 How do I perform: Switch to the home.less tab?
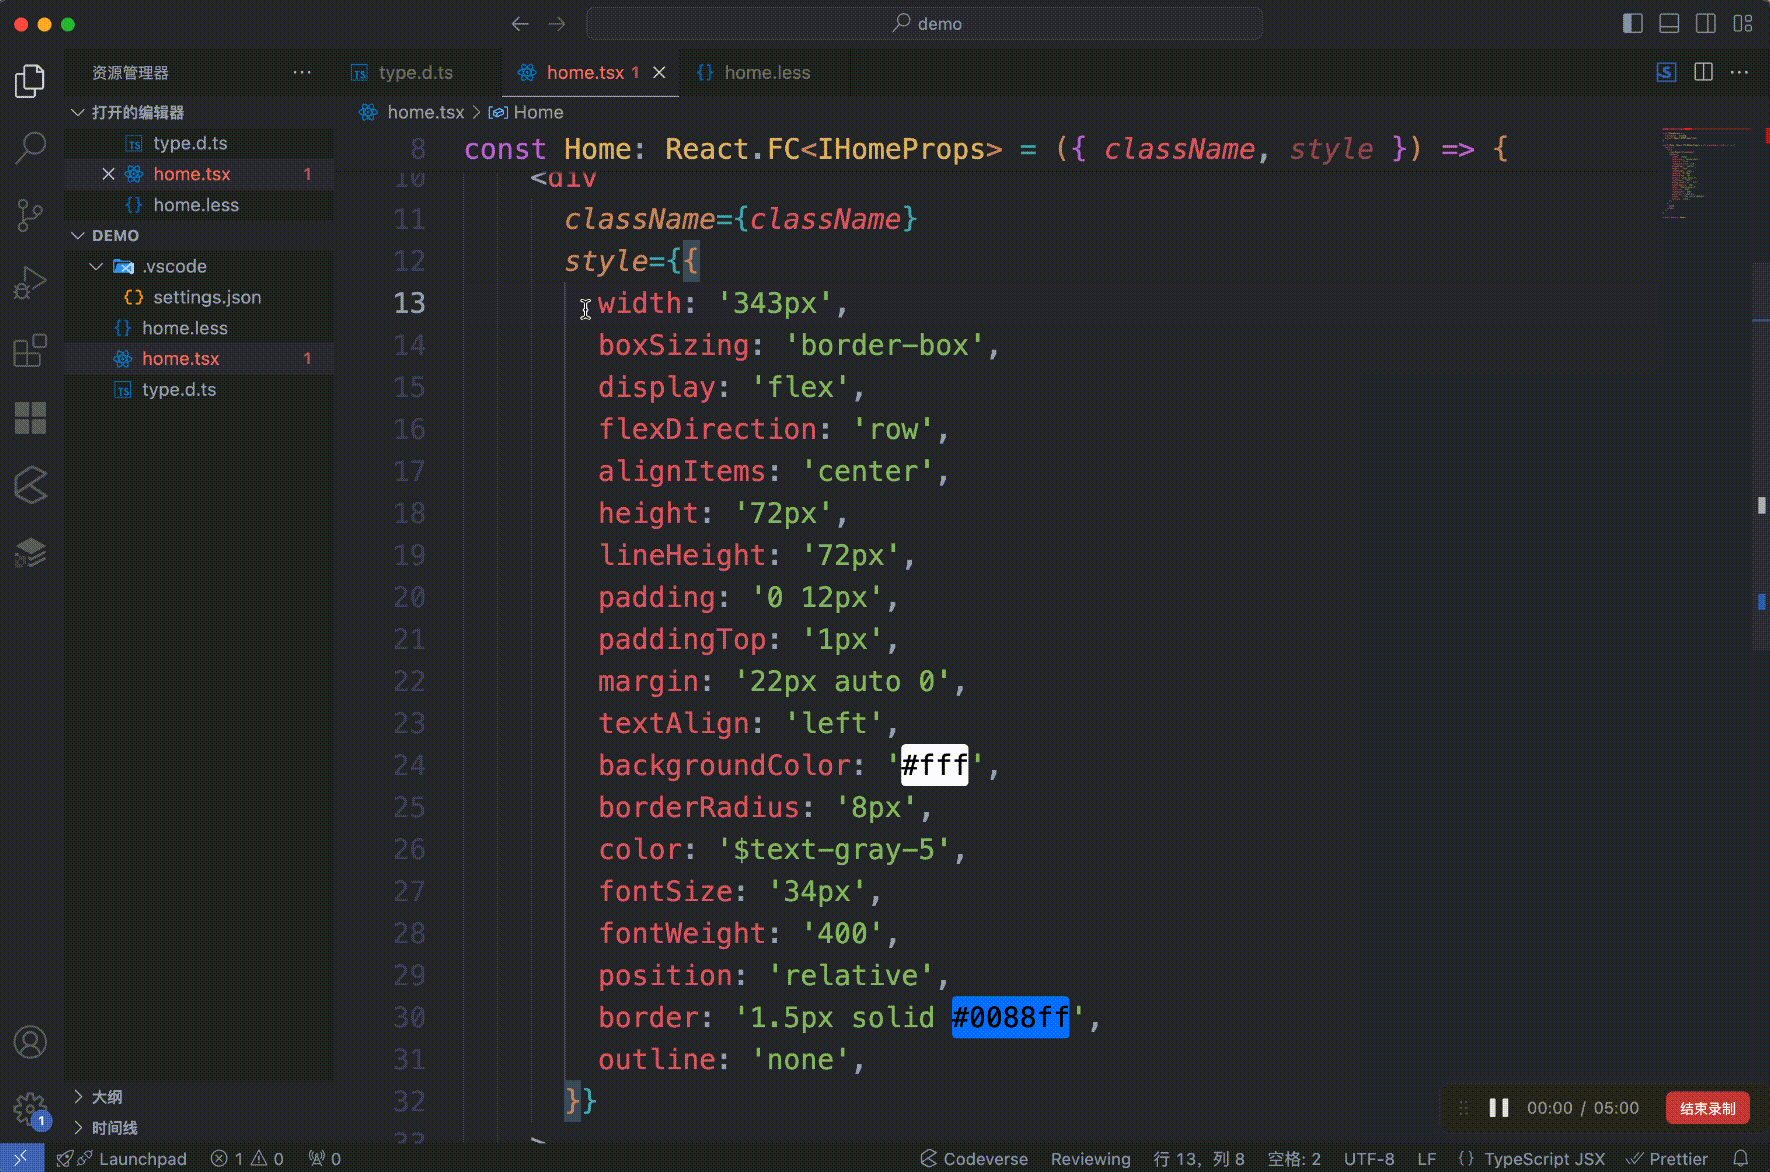point(766,72)
